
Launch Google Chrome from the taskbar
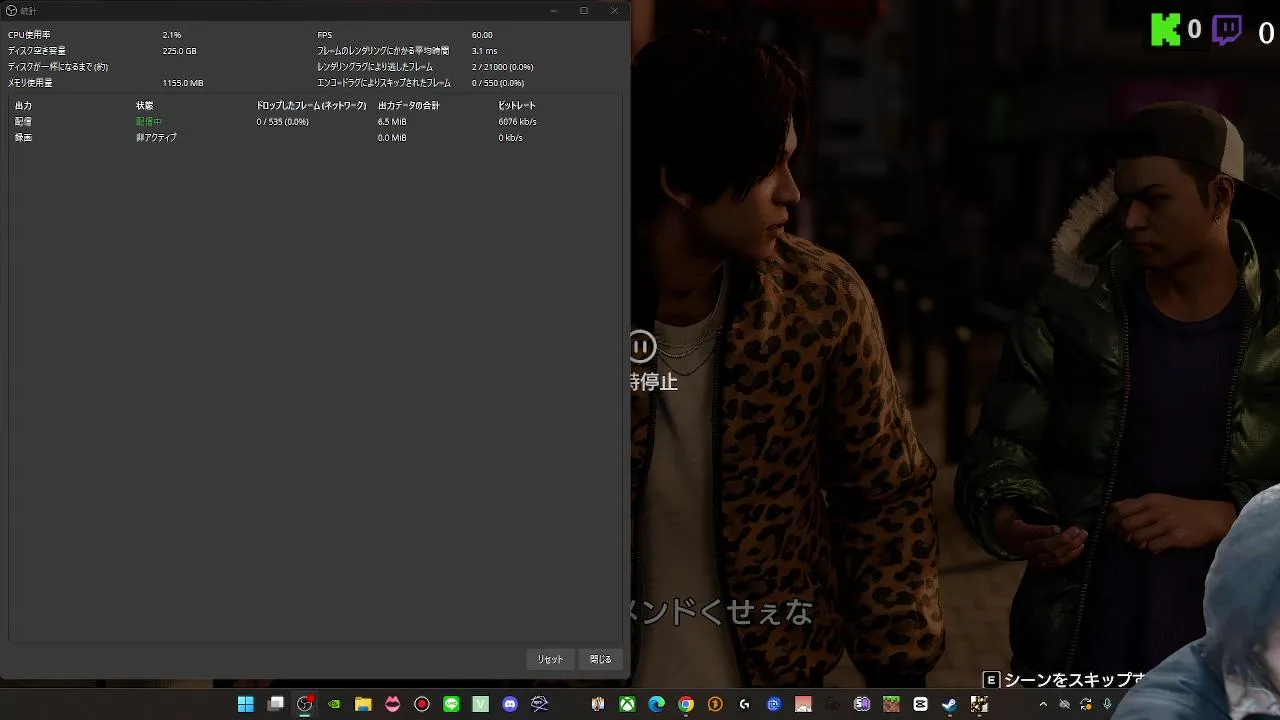coord(686,704)
